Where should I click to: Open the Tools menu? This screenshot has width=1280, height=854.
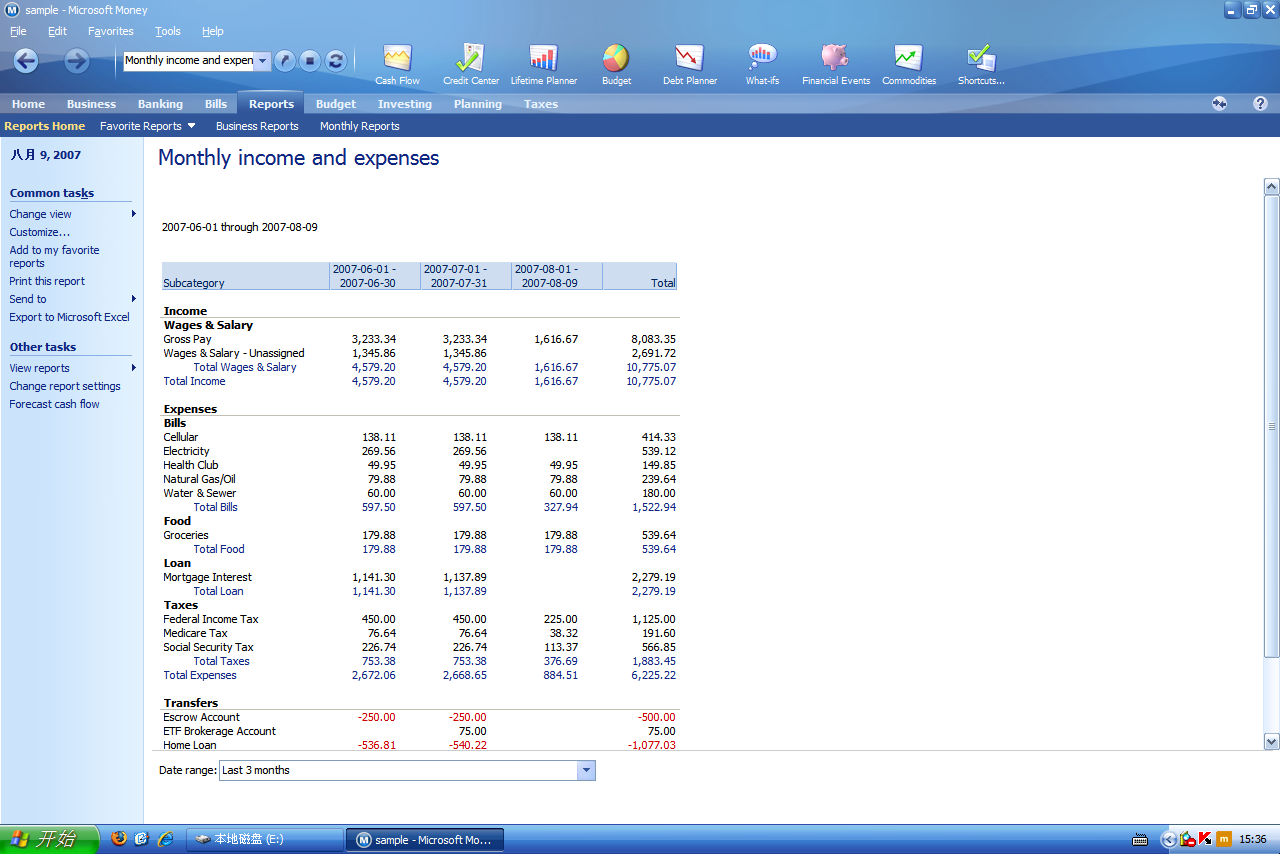[167, 31]
